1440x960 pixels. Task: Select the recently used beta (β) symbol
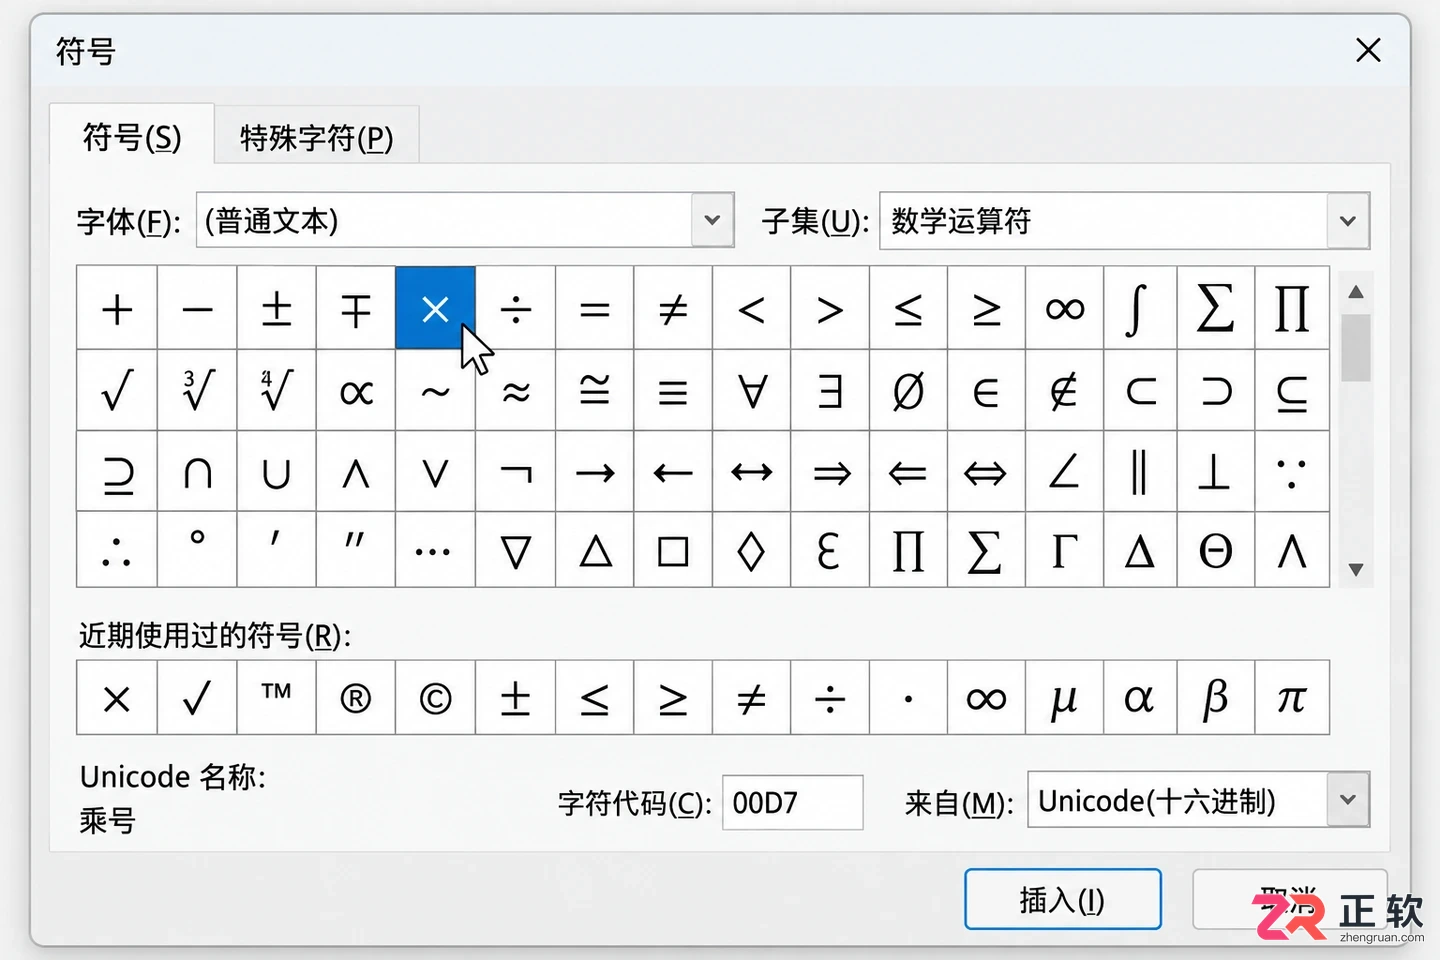point(1215,697)
